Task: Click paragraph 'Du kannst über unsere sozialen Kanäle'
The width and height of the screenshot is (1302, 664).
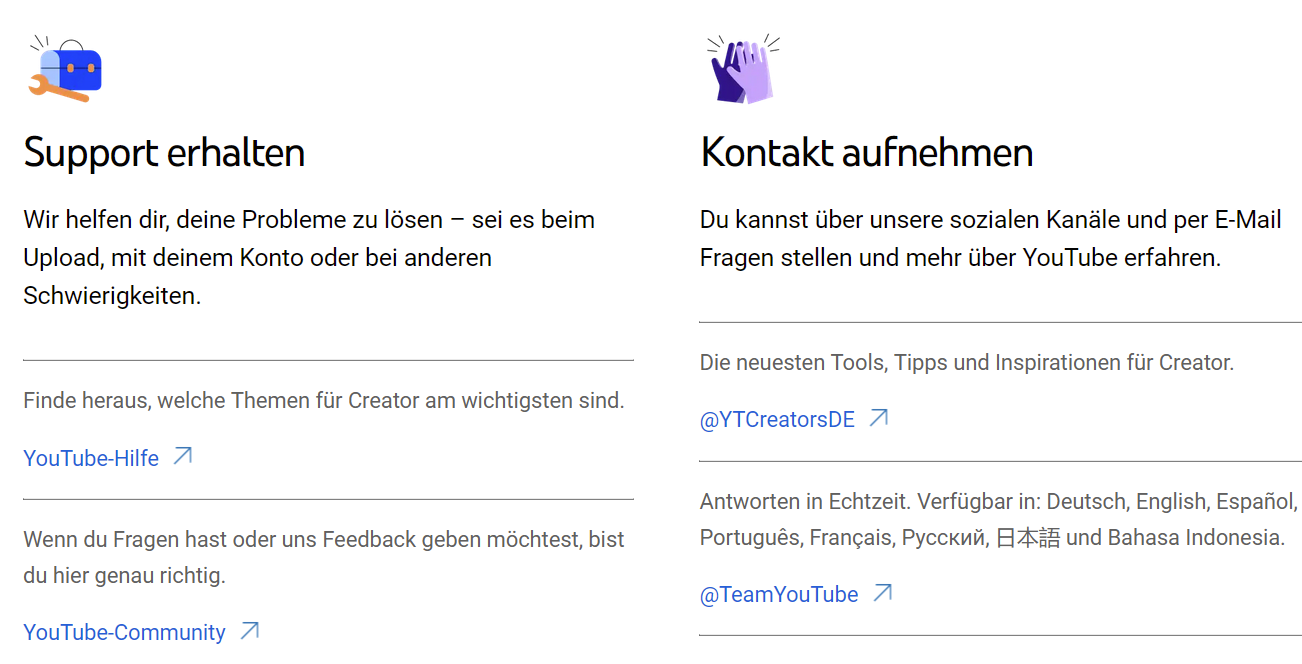Action: (991, 238)
